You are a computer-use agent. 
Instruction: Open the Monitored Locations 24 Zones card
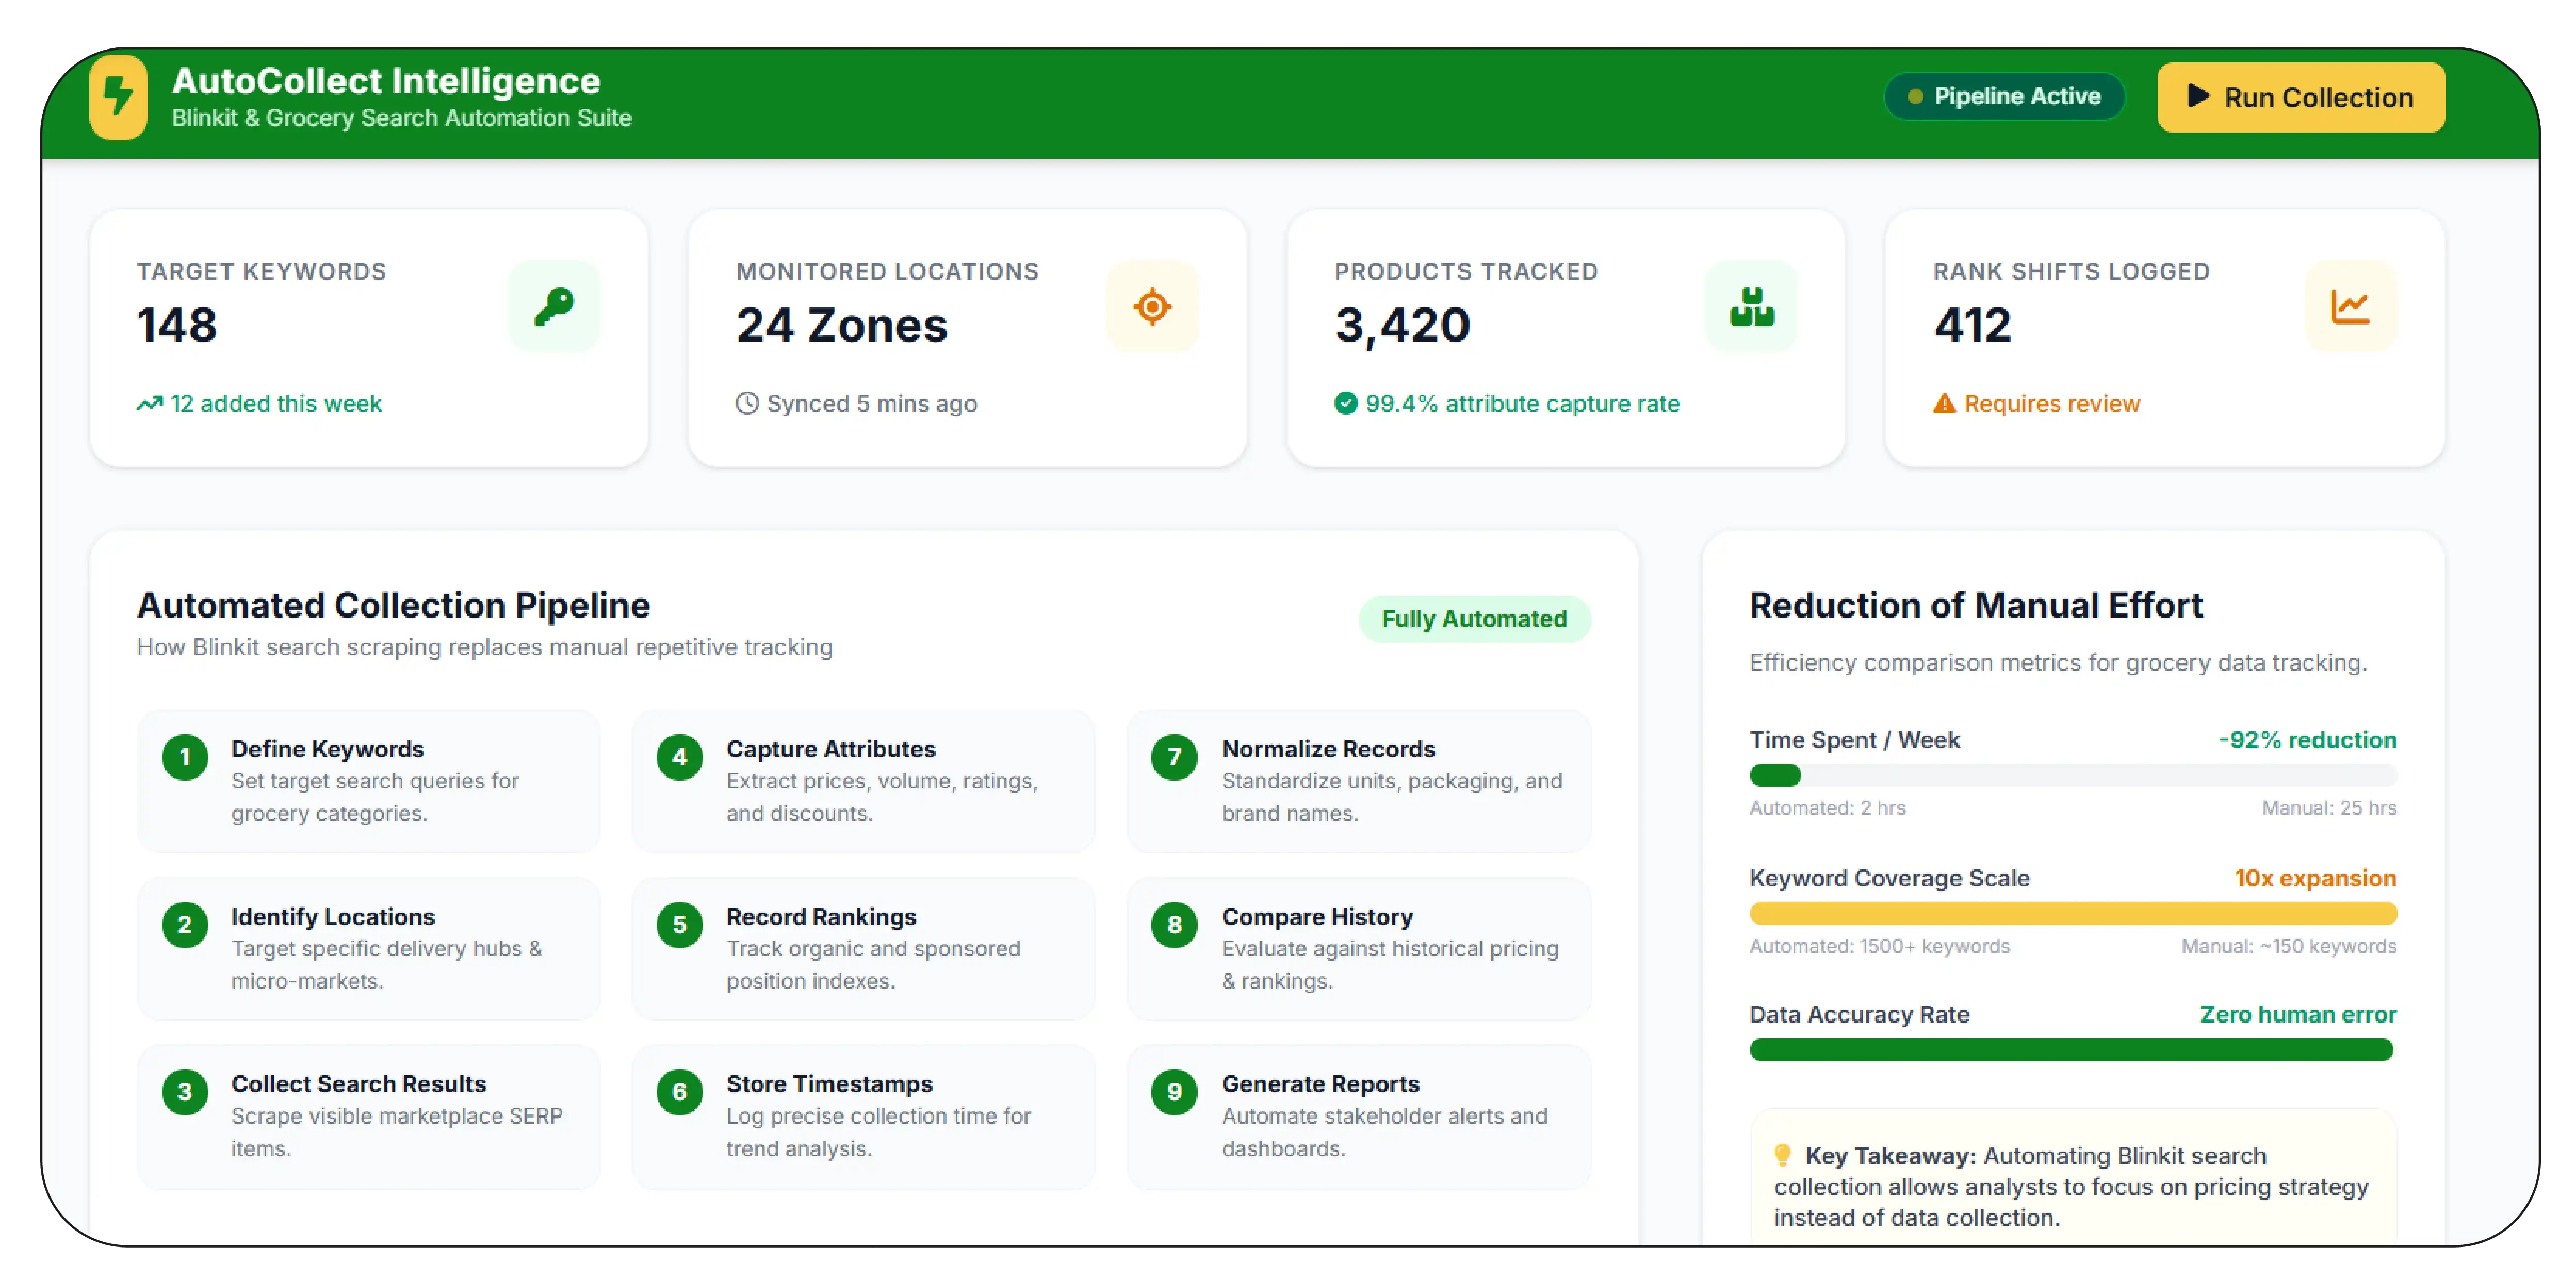967,338
